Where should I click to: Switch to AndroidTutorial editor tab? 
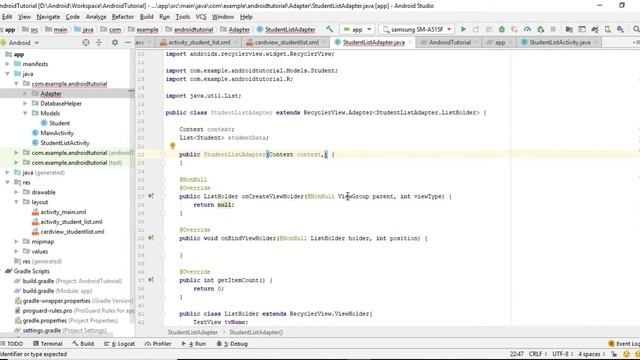[x=449, y=42]
